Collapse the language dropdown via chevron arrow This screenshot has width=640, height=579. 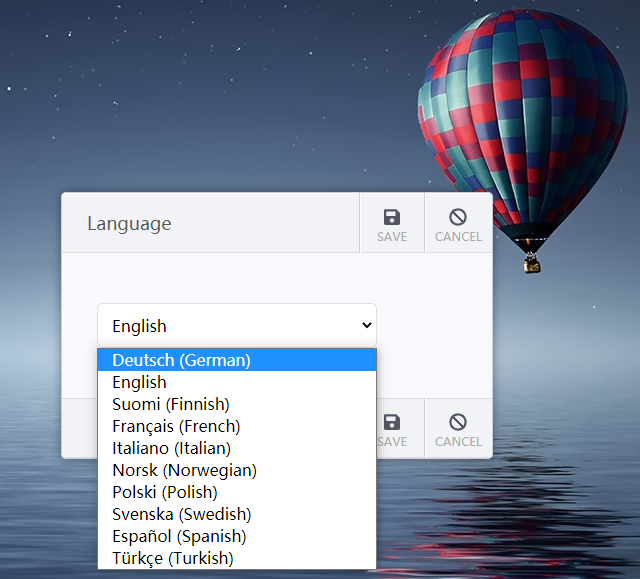coord(367,325)
